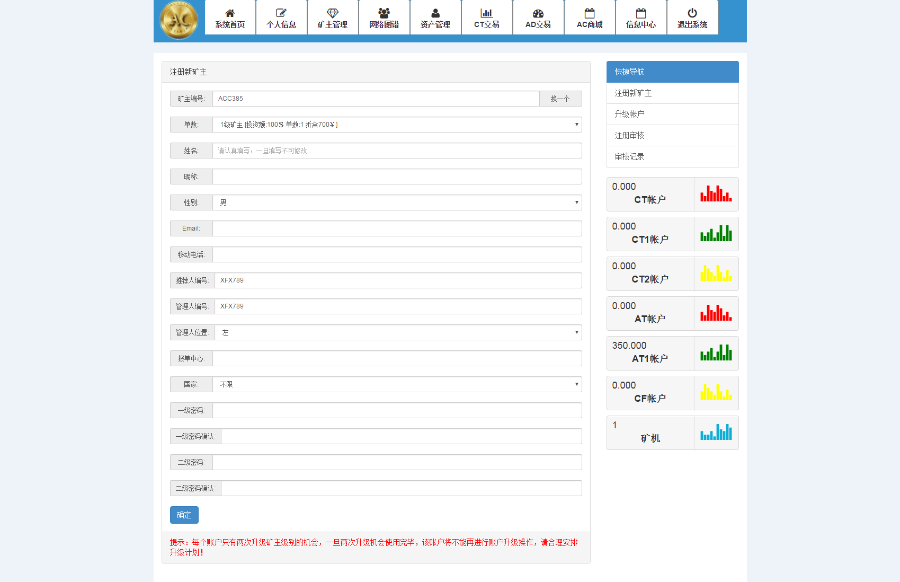900x582 pixels.
Task: Click the red bar chart beside AT帐户
Action: point(716,313)
